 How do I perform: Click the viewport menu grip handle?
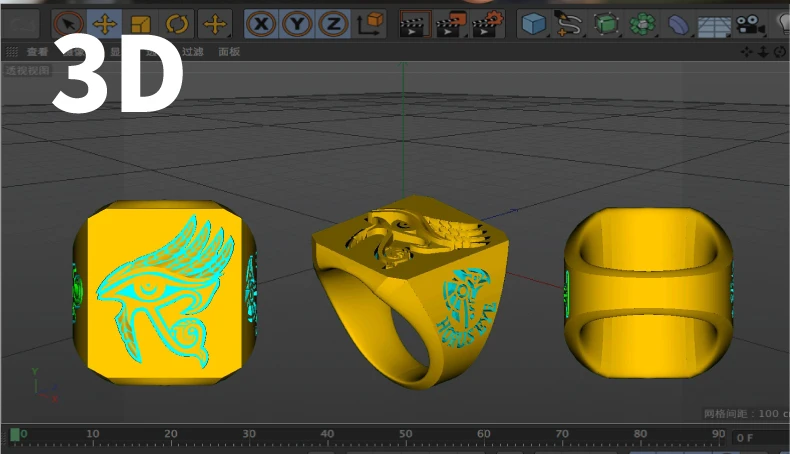coord(12,51)
